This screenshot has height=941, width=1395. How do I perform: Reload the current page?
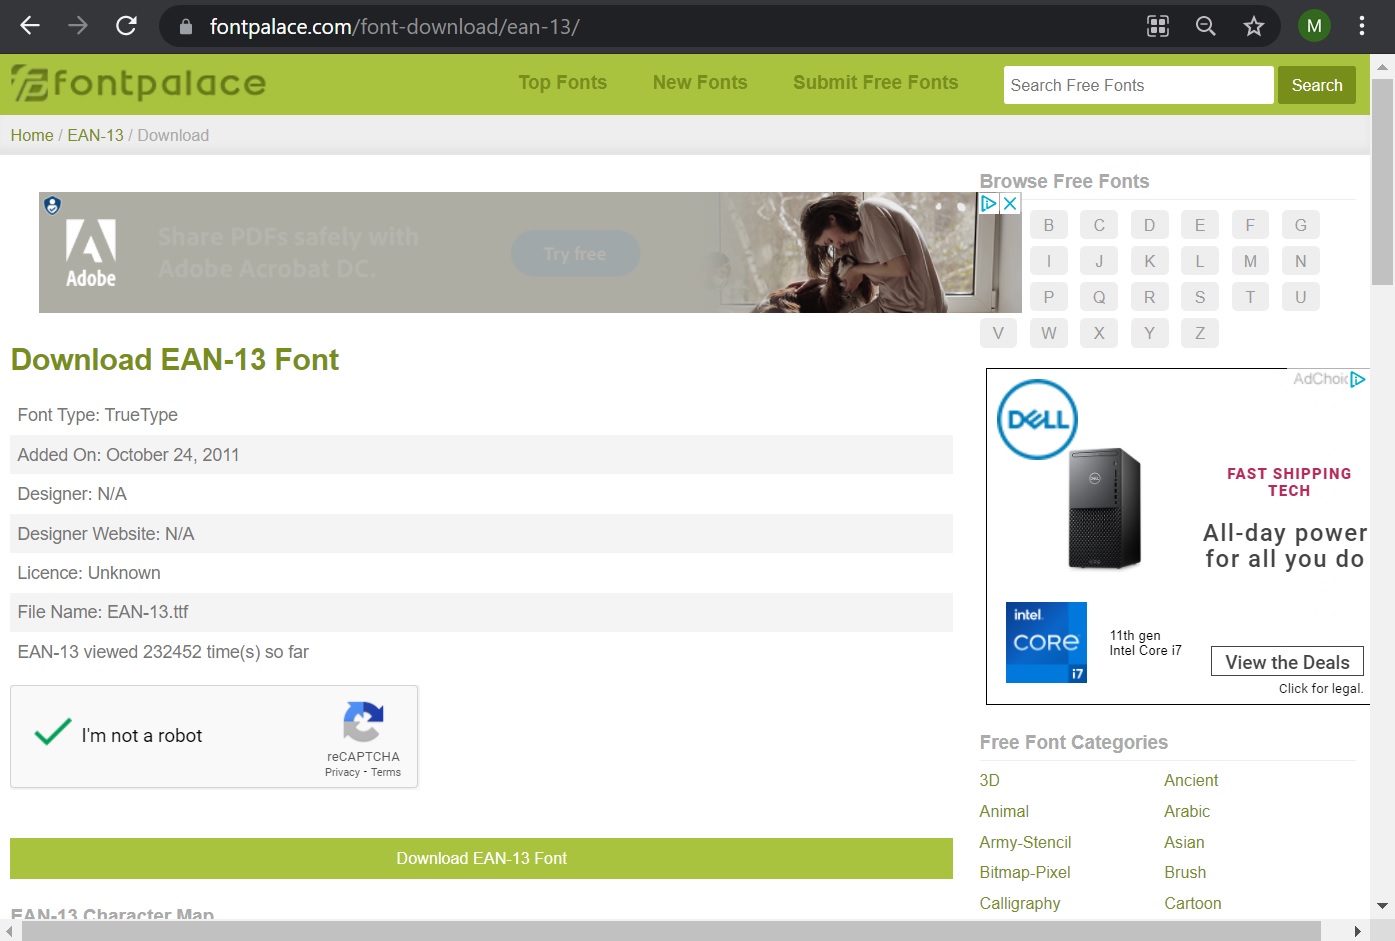124,26
